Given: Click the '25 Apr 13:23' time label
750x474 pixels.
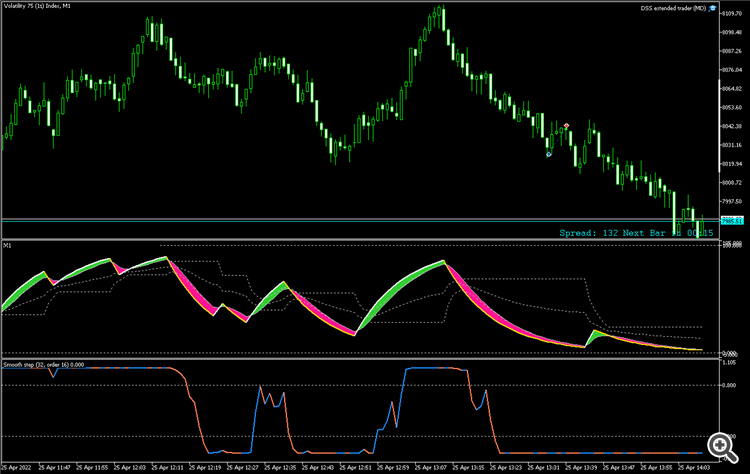Looking at the screenshot, I should coord(506,467).
